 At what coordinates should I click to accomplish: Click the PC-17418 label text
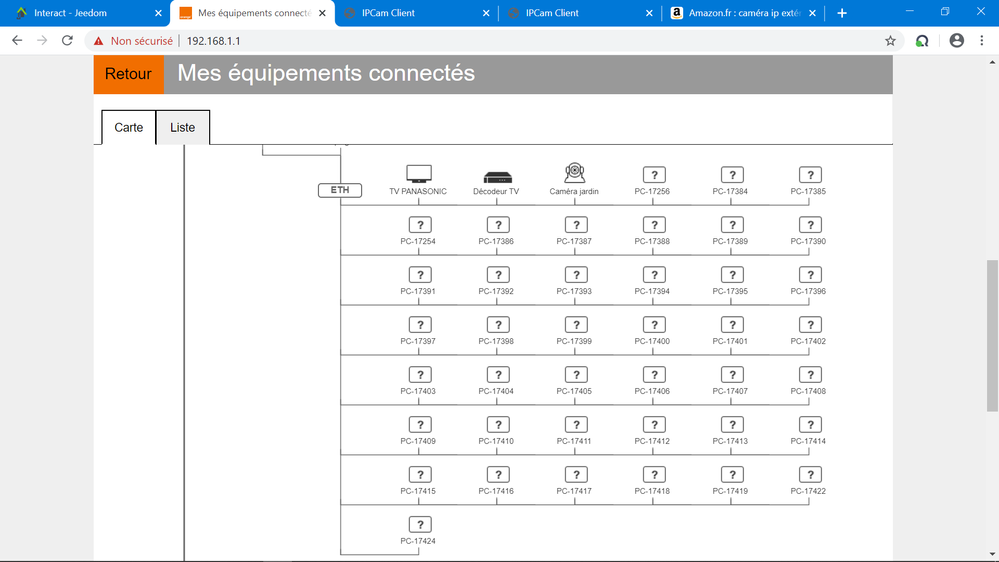point(652,491)
